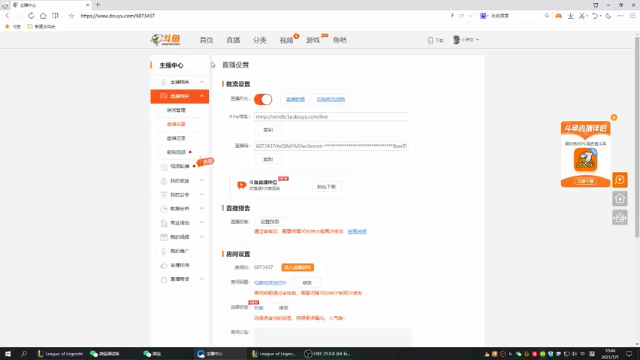
Task: Copy the rtmp address with its copy button
Action: [x=268, y=130]
